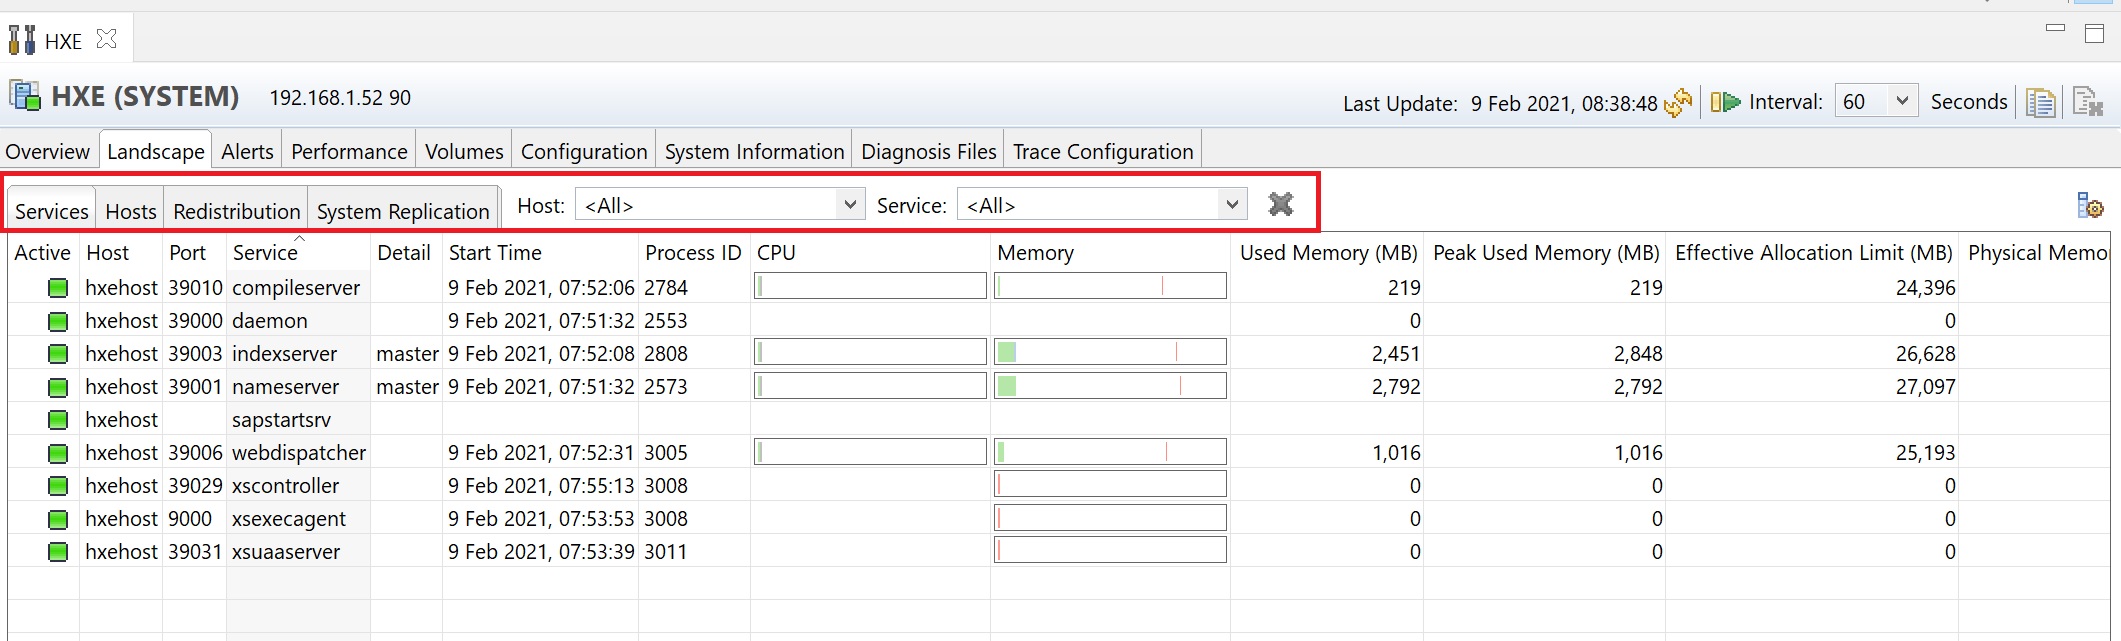Switch to the Hosts sub-tab
Screen dimensions: 2121x641
click(x=131, y=211)
